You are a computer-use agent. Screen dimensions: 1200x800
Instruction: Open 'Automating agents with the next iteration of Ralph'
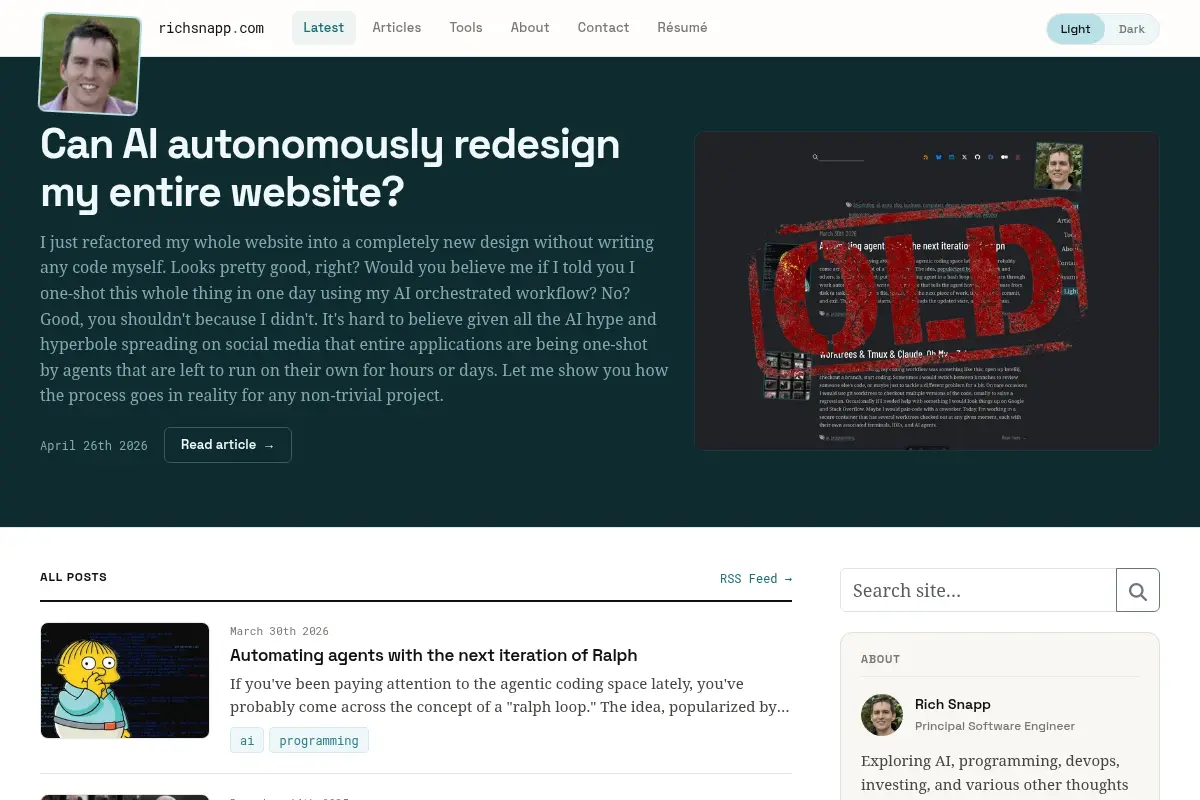(x=433, y=655)
